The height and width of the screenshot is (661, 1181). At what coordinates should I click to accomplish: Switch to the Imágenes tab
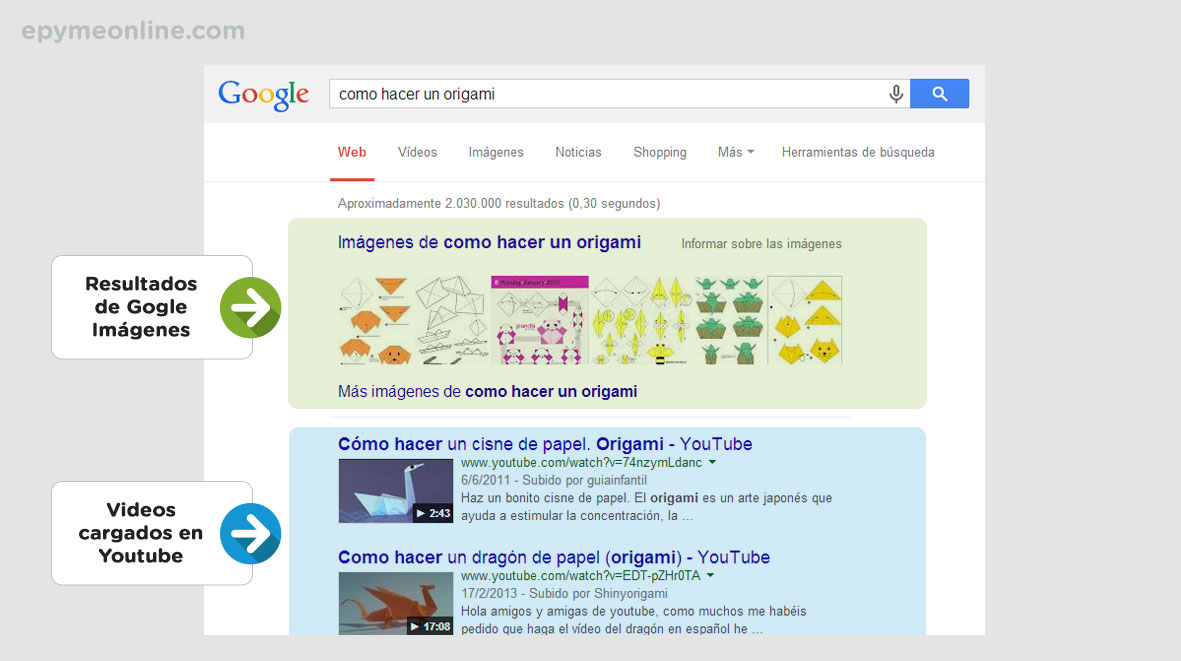click(x=496, y=153)
